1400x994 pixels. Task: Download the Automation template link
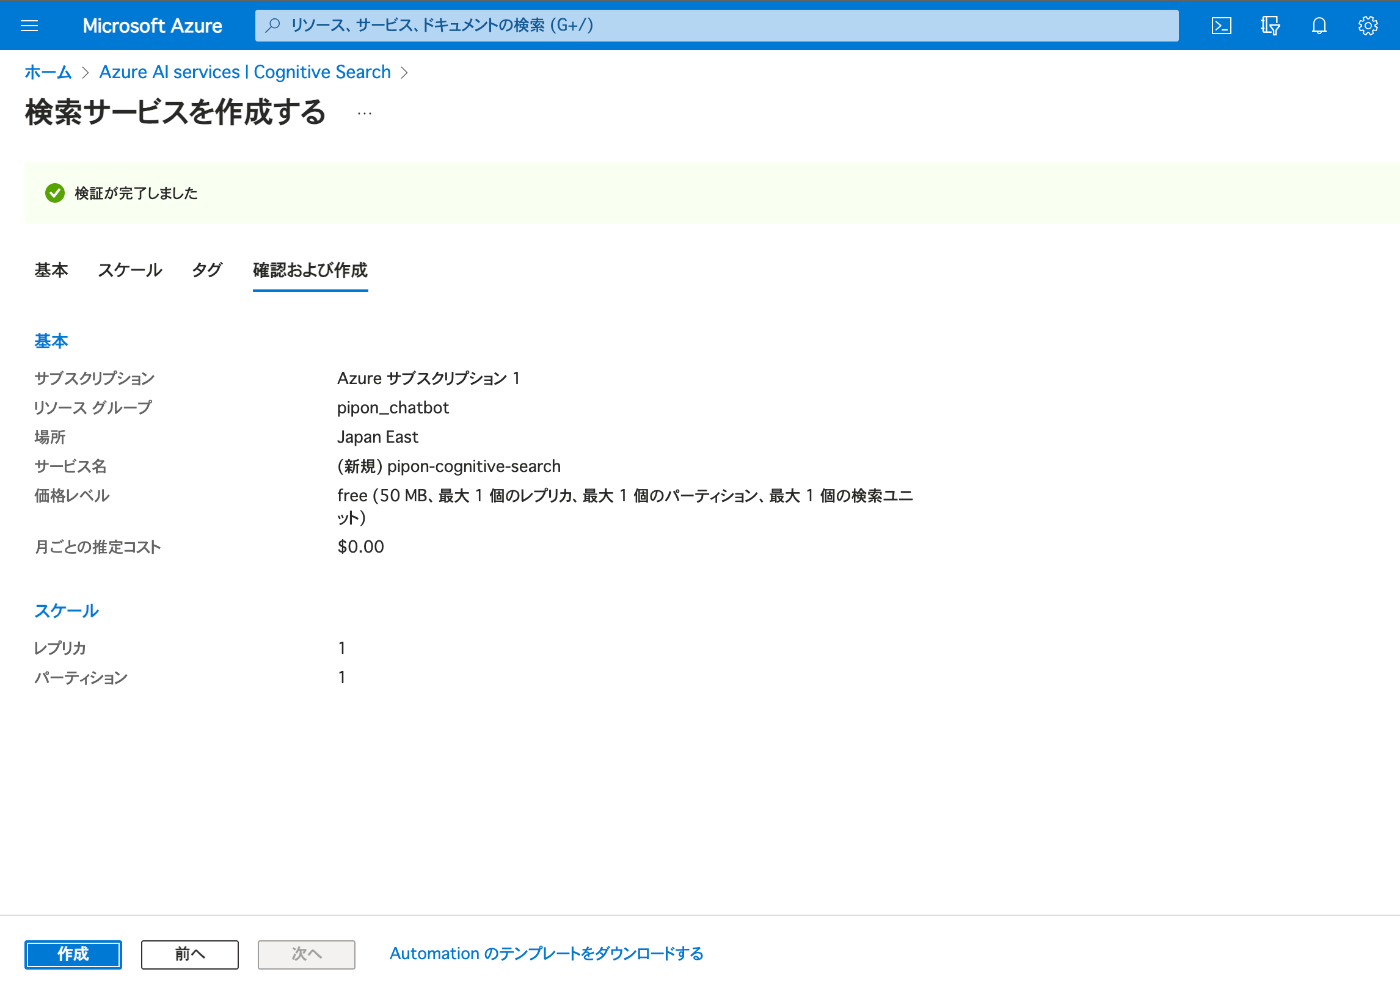point(547,954)
